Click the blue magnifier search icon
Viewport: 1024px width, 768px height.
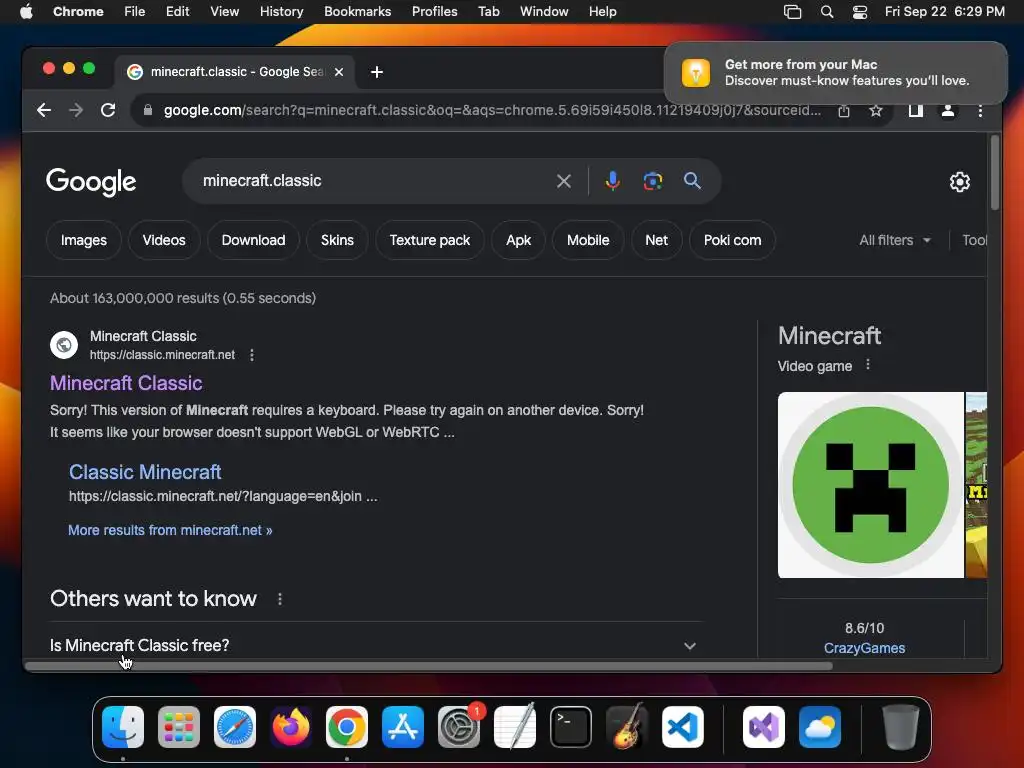click(692, 181)
